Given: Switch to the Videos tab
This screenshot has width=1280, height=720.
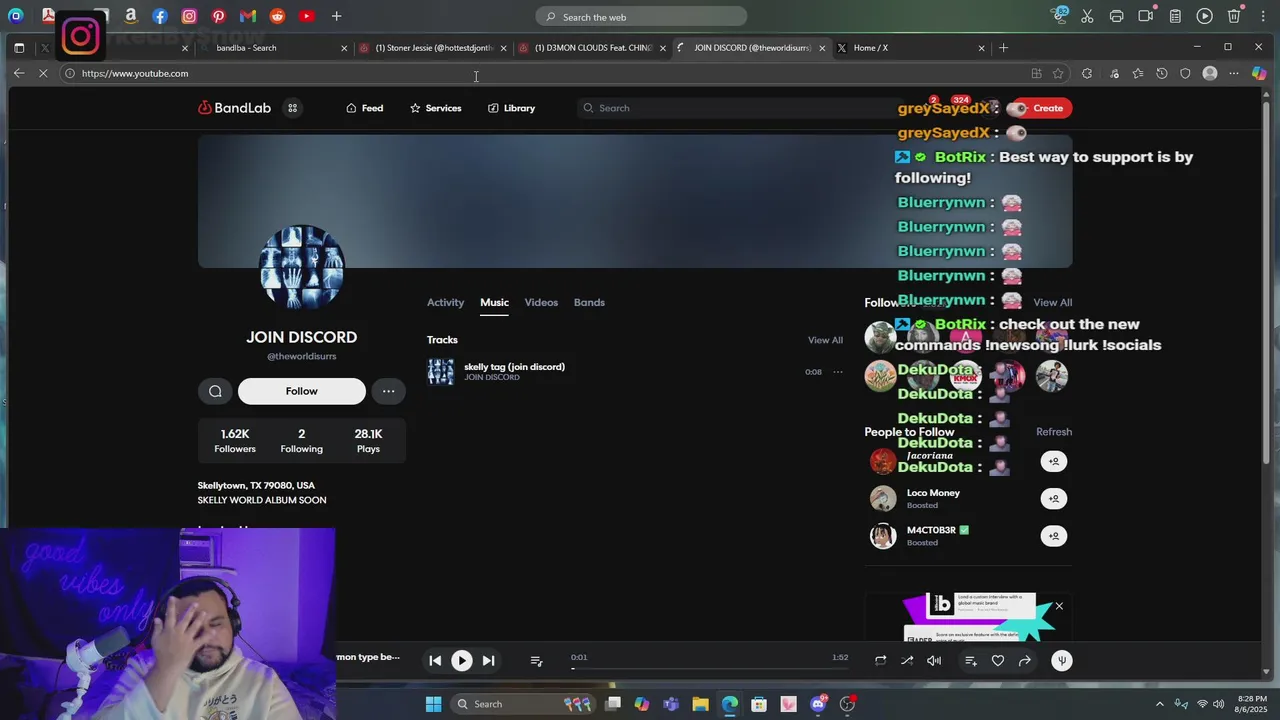Looking at the screenshot, I should 541,302.
